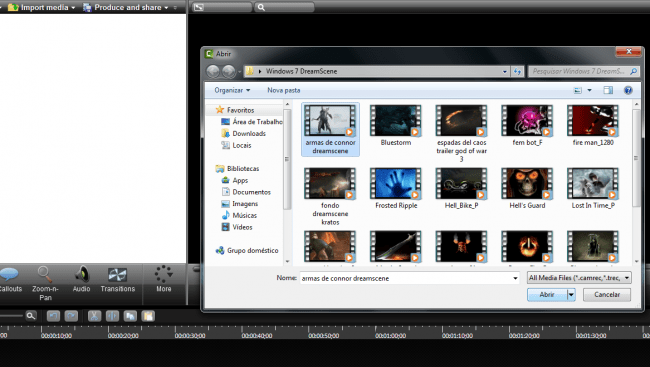Image resolution: width=650 pixels, height=367 pixels.
Task: Click the Redo icon on timeline toolbar
Action: click(x=71, y=316)
